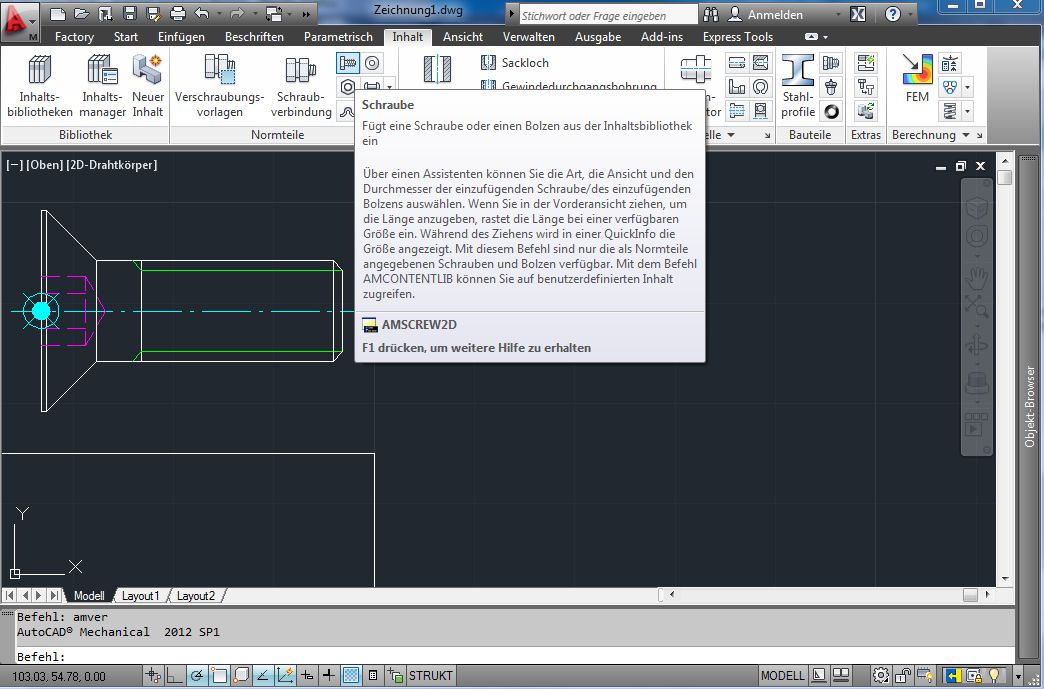The image size is (1044, 689).
Task: Click the new drawing icon in quick access toolbar
Action: point(58,13)
